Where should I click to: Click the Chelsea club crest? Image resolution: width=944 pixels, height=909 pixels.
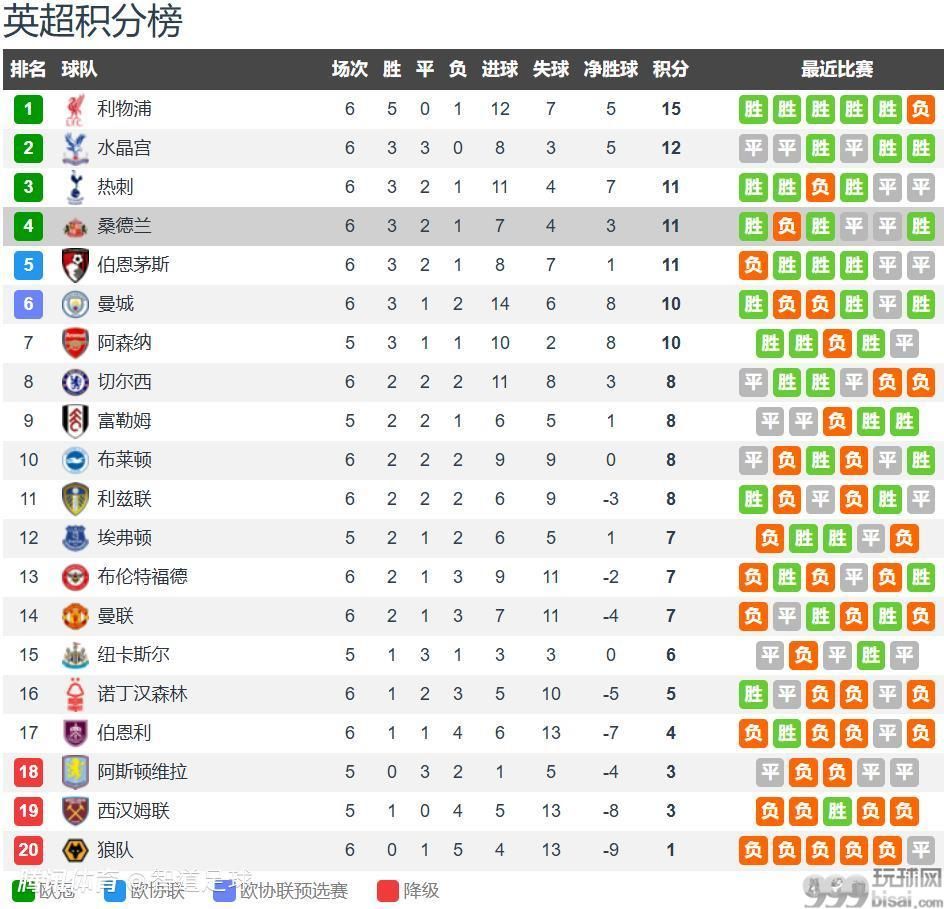tap(75, 382)
